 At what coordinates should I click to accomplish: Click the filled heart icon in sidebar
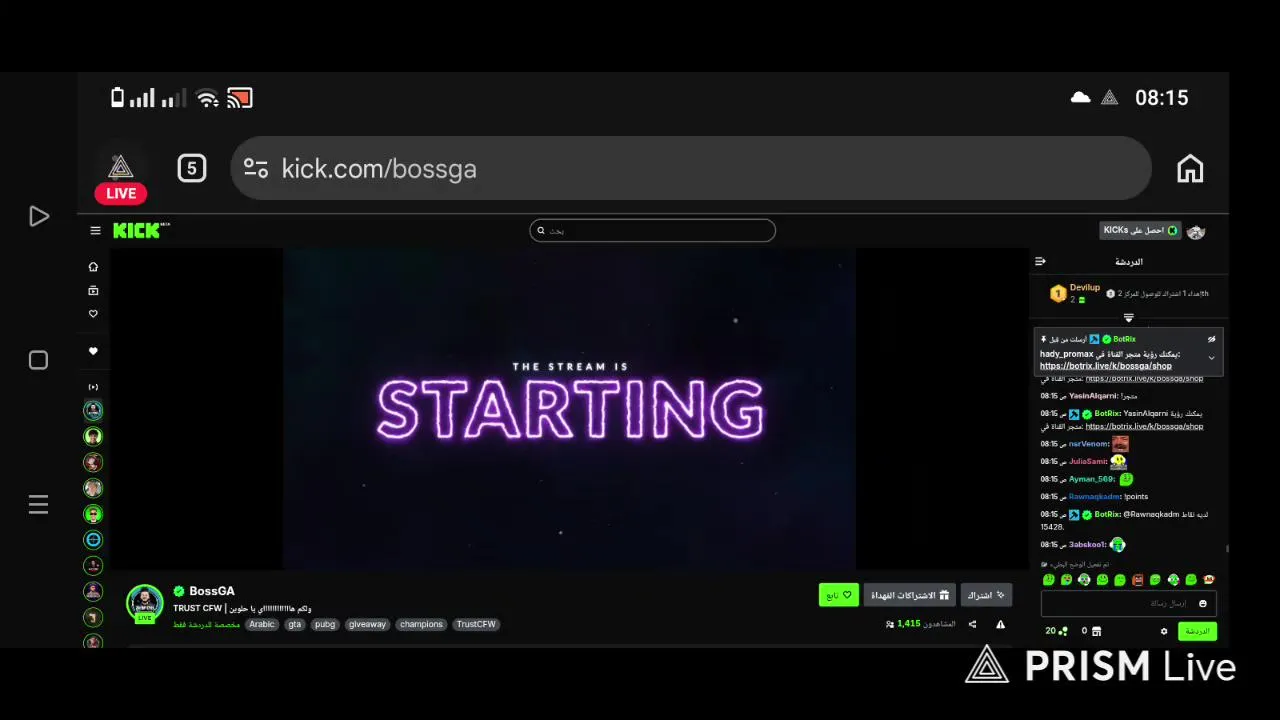point(93,351)
